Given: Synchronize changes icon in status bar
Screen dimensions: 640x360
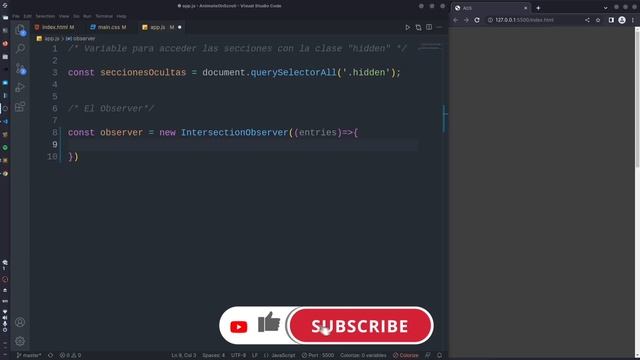Looking at the screenshot, I should coord(51,355).
